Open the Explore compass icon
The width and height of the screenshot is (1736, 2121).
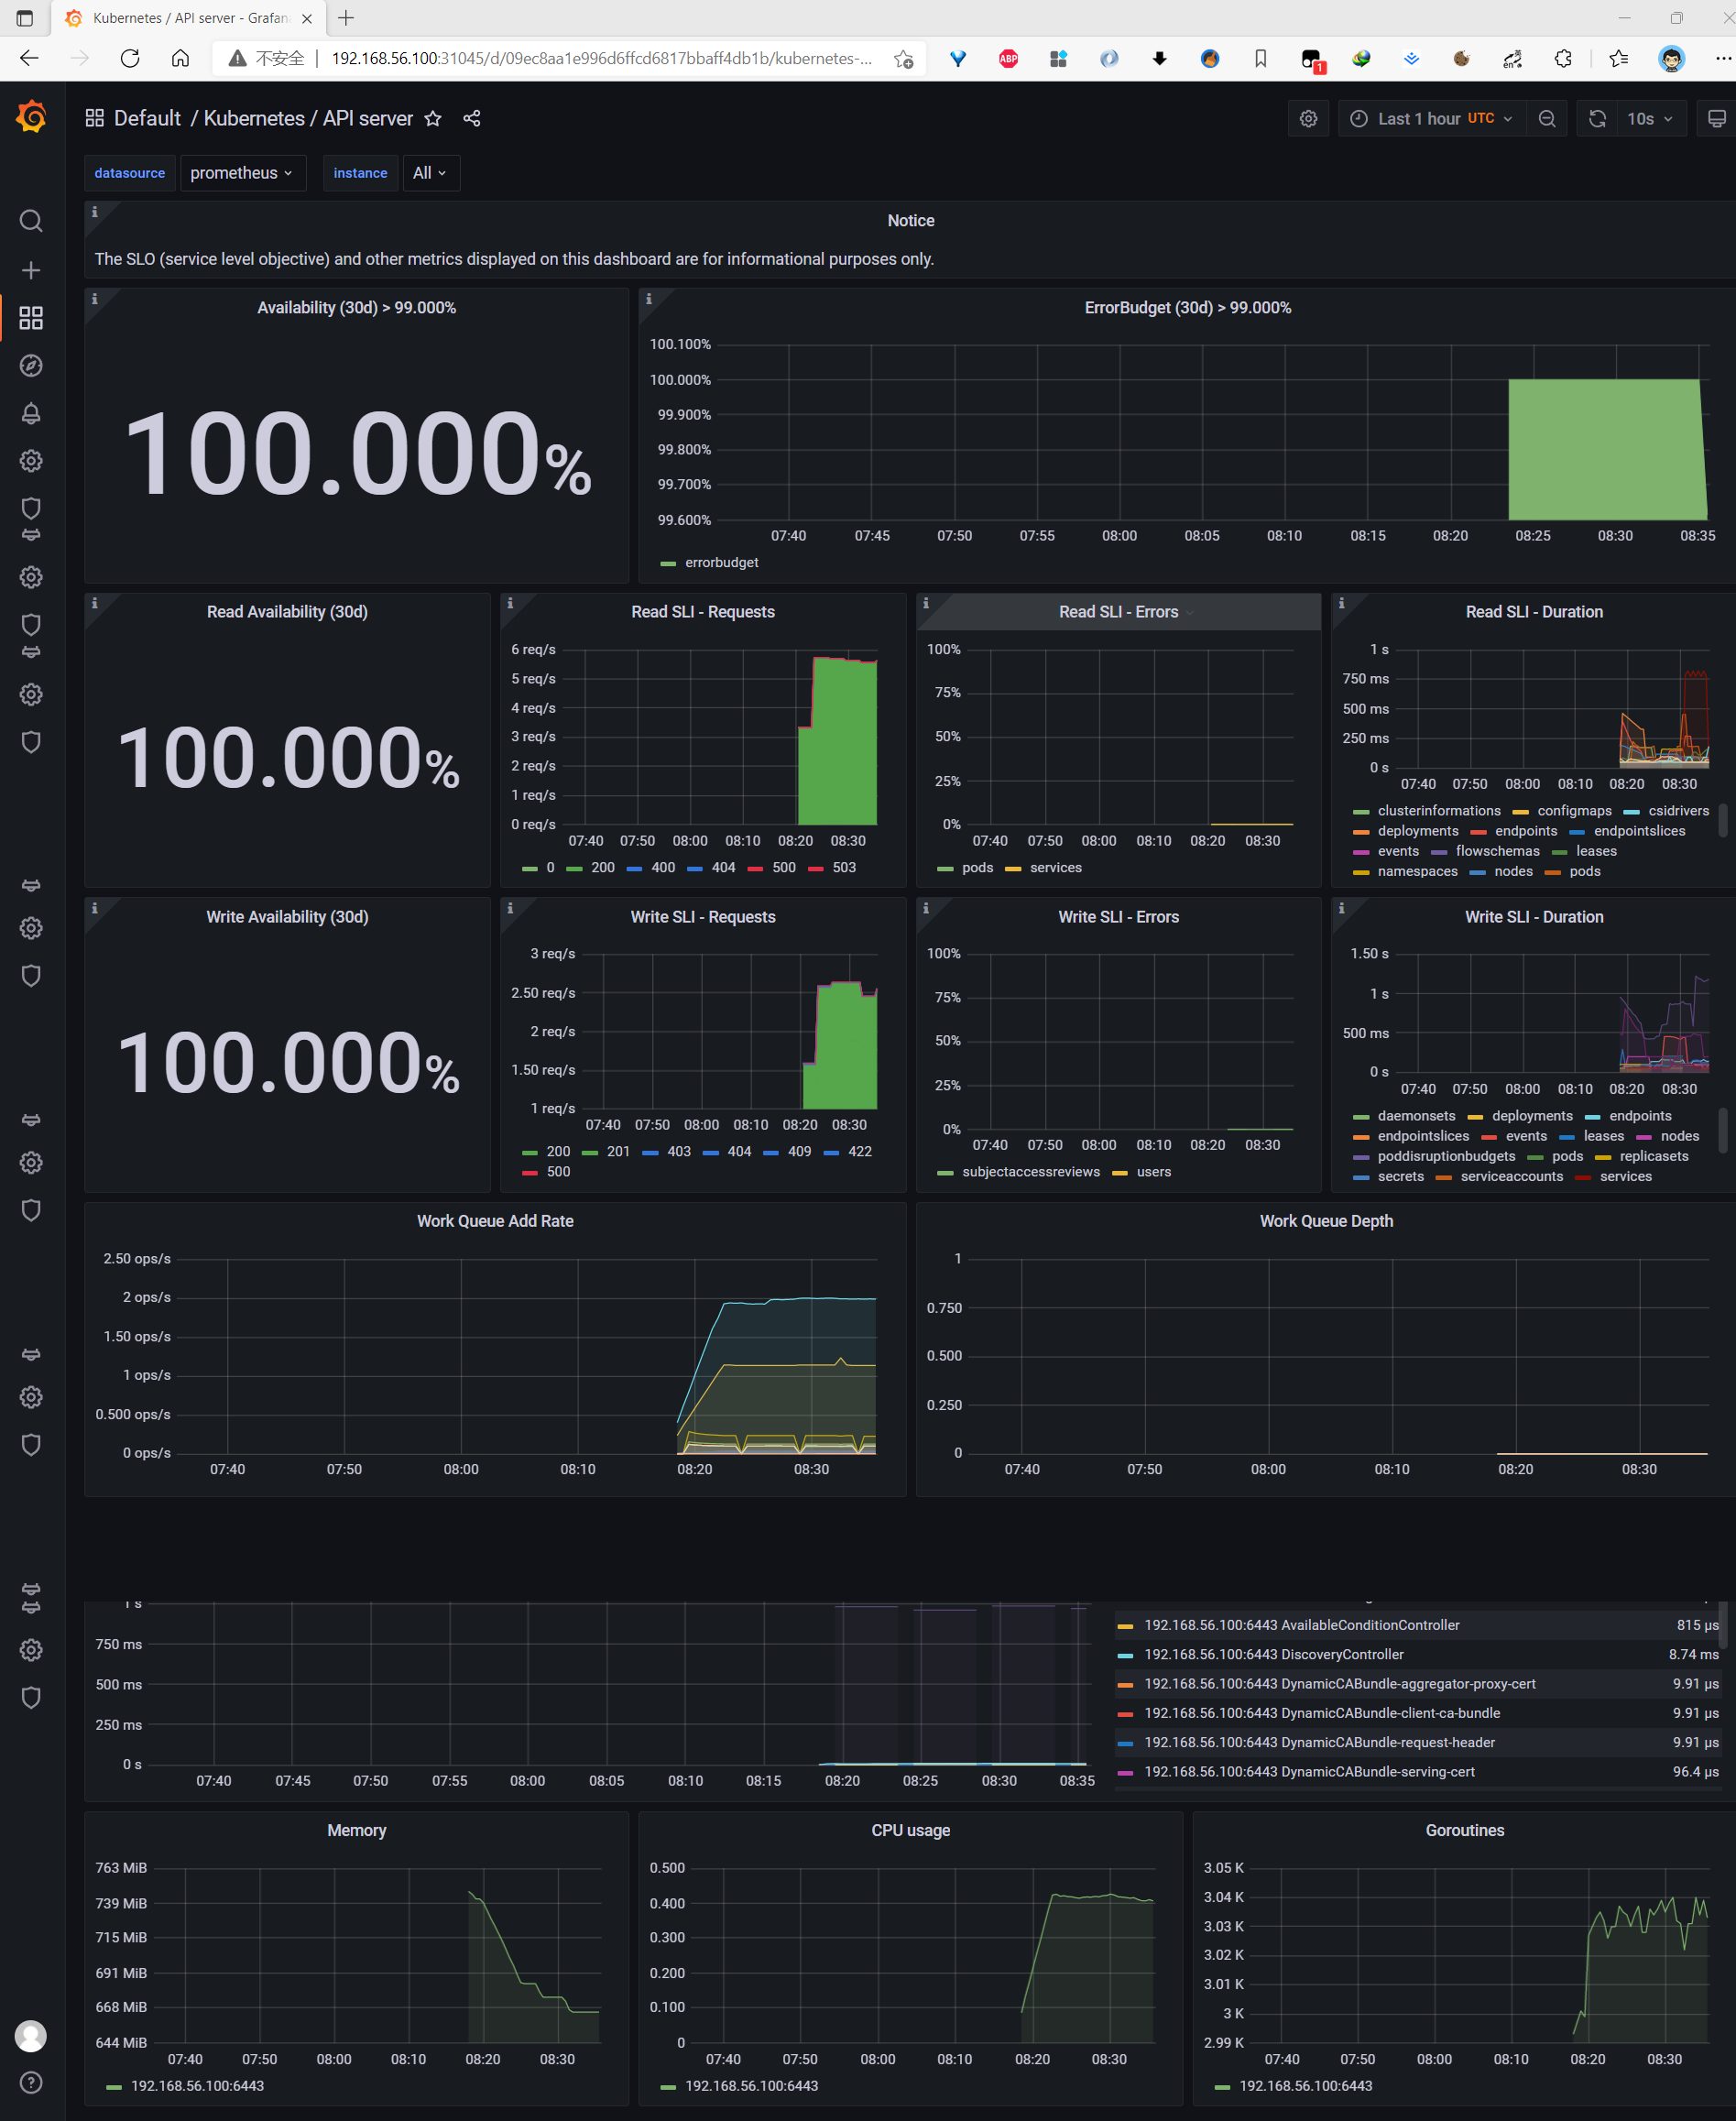pos(31,366)
